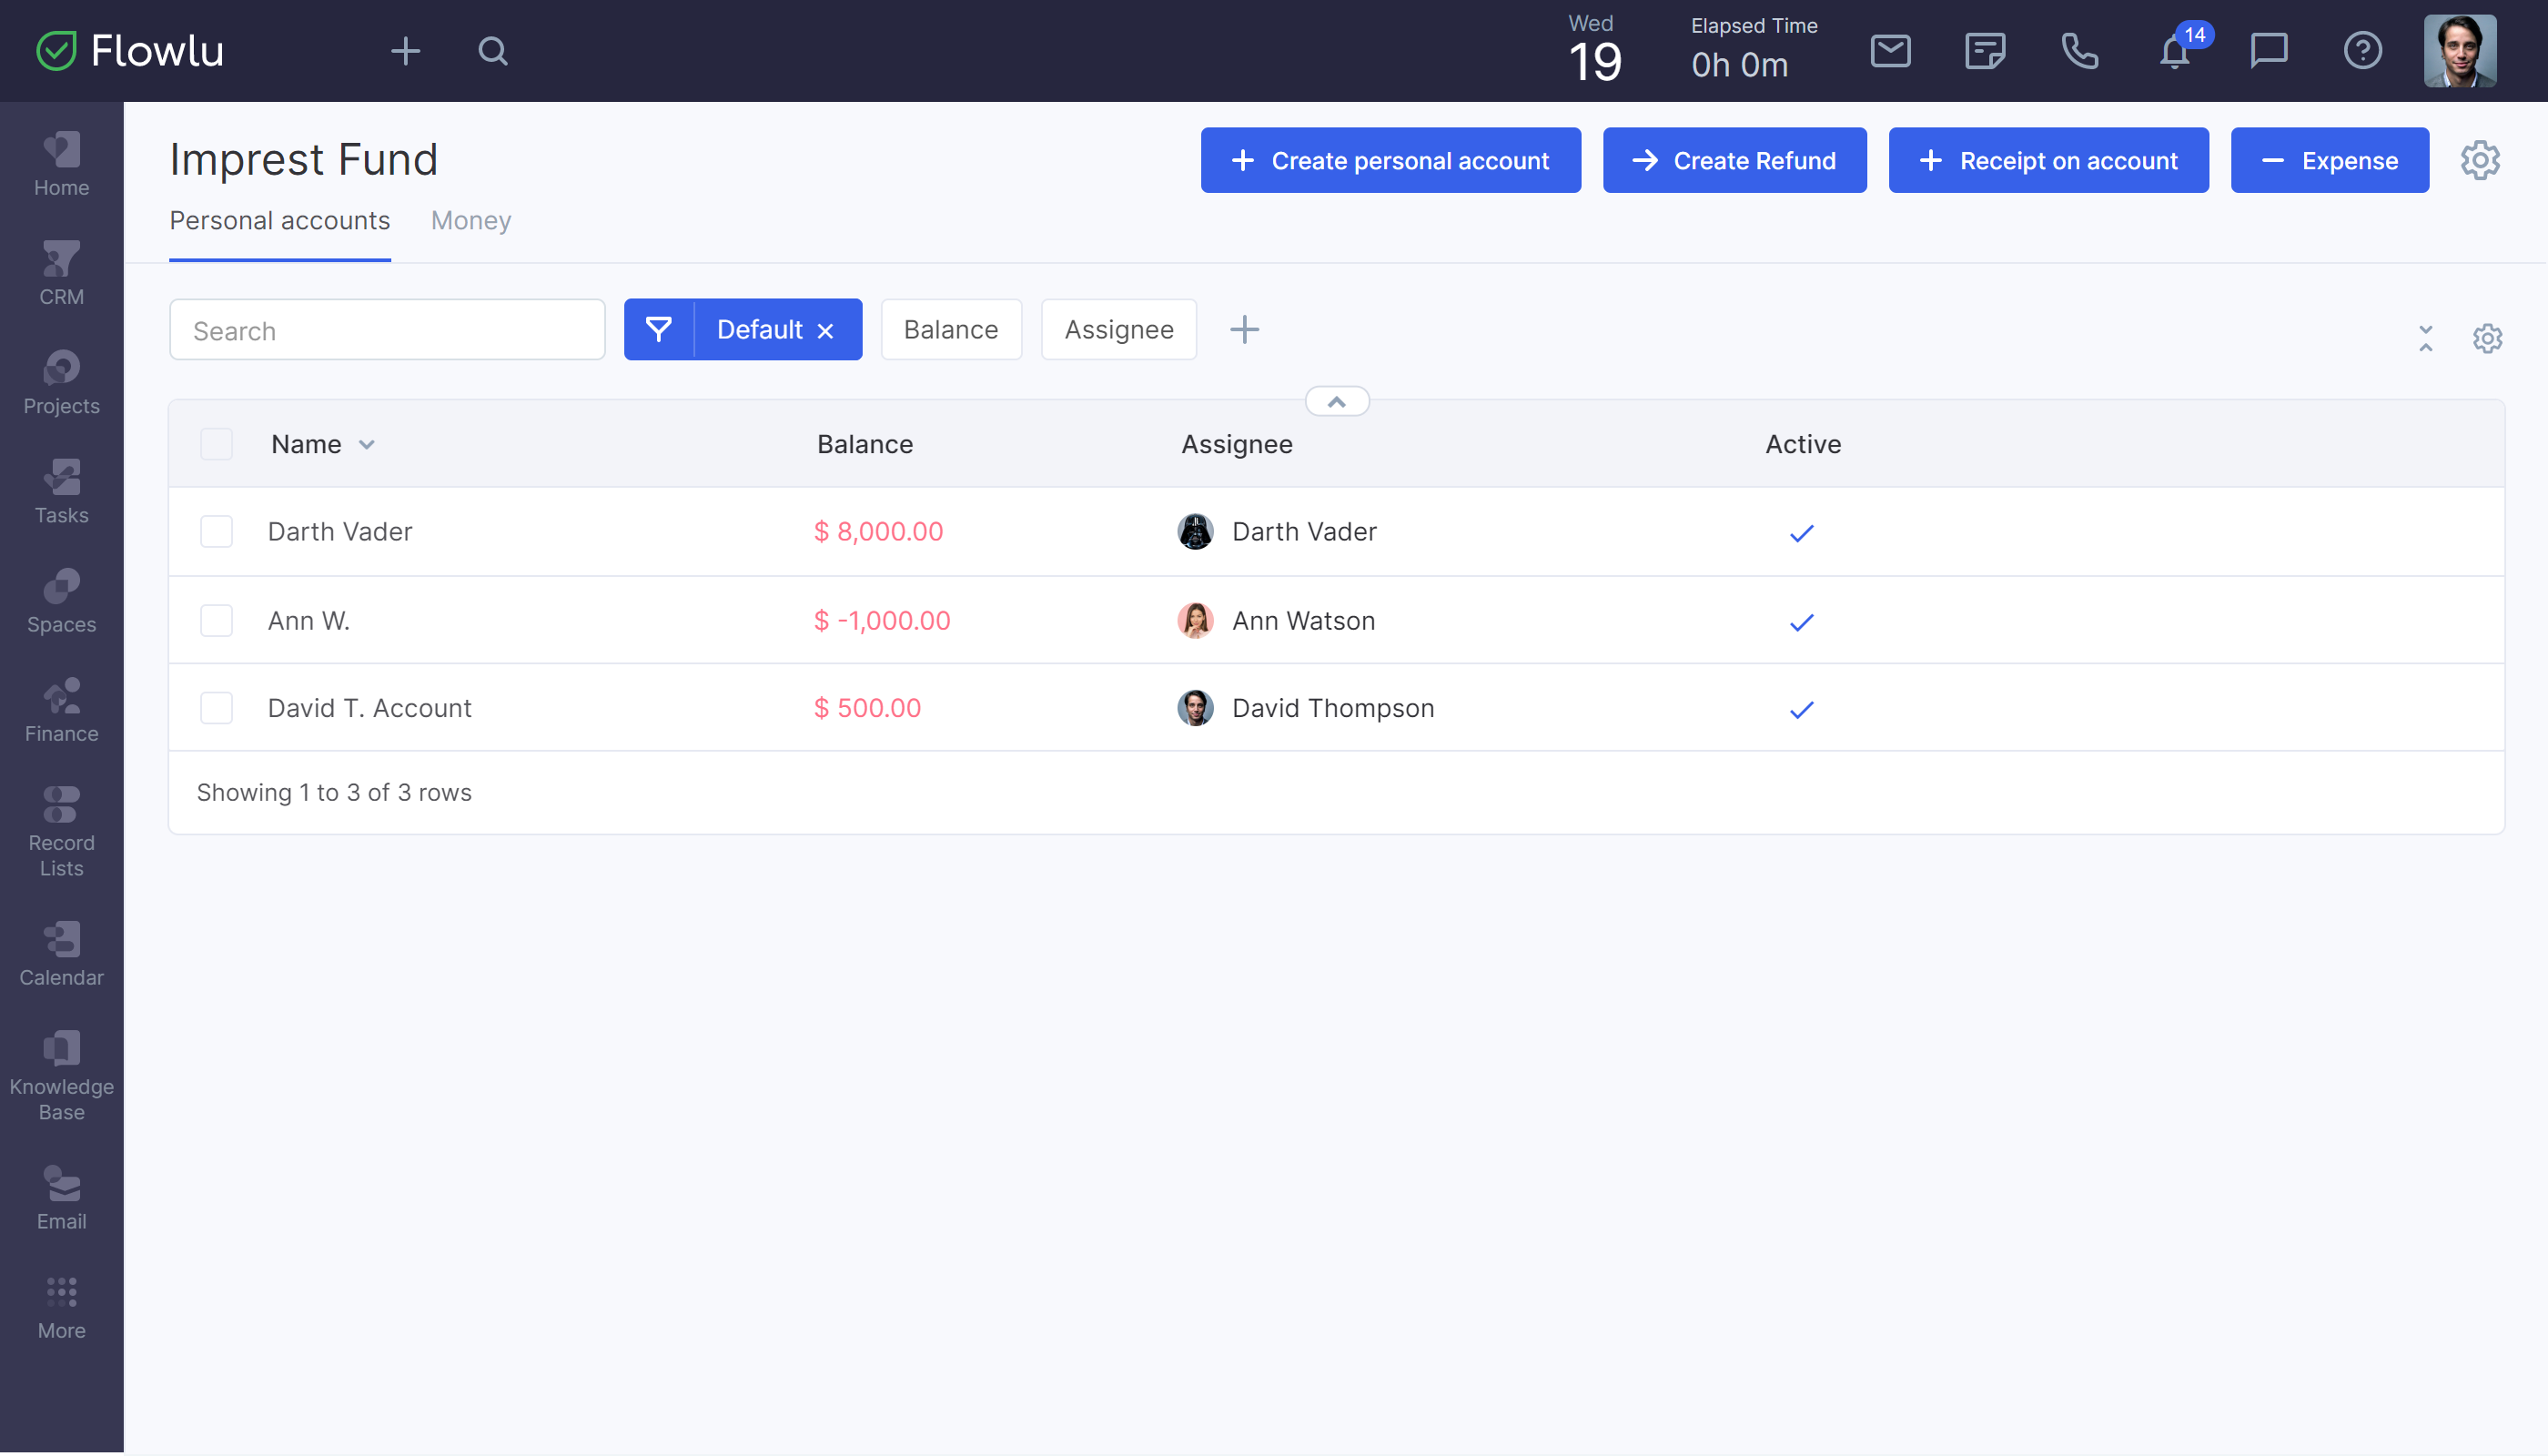Open the help question mark icon

tap(2362, 51)
